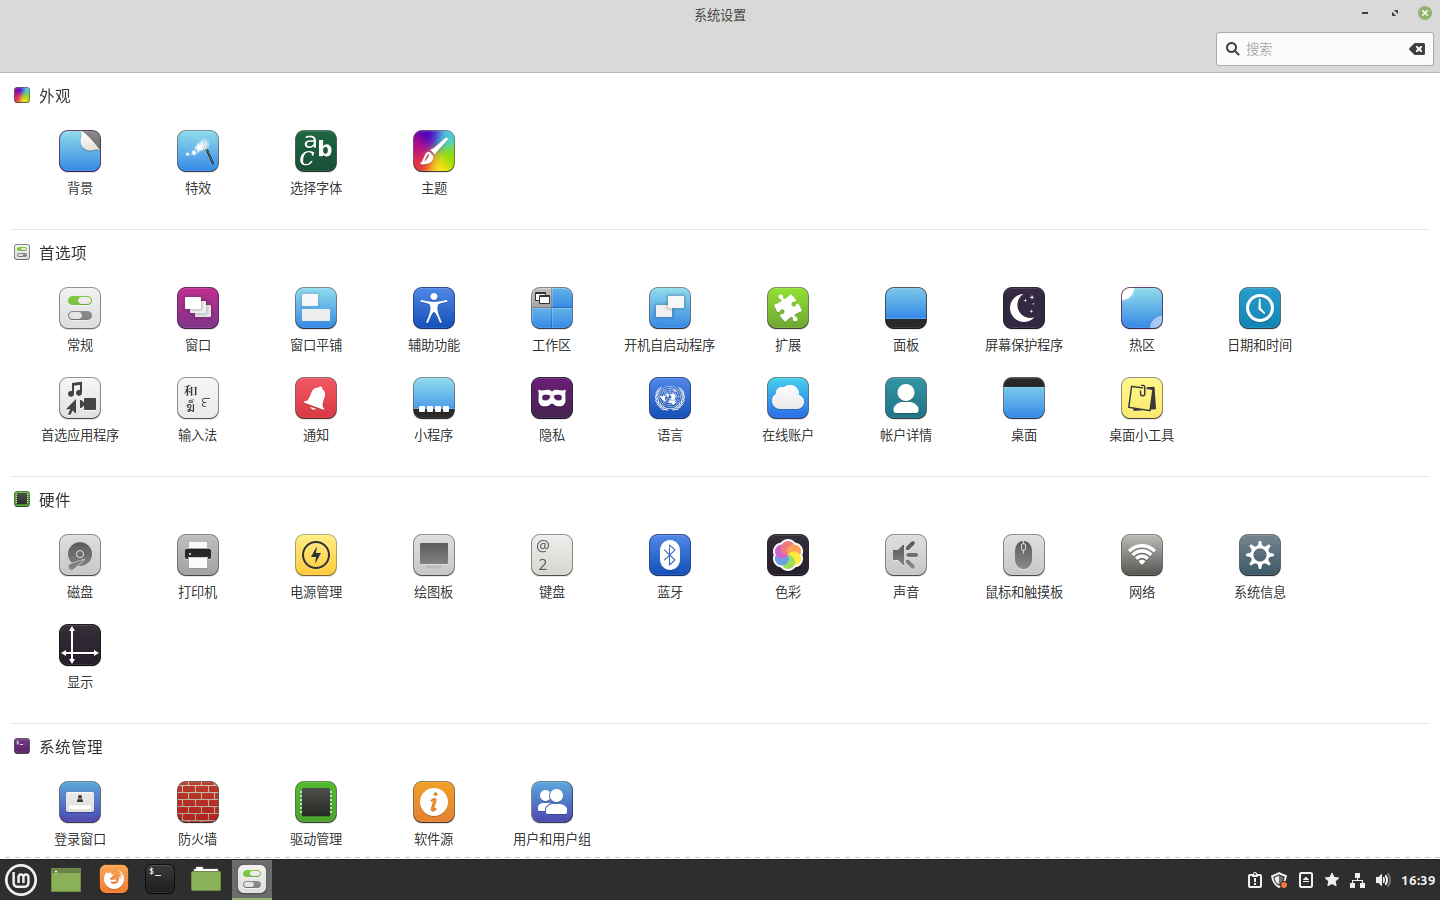Open the network tray applet
This screenshot has width=1440, height=900.
1357,880
